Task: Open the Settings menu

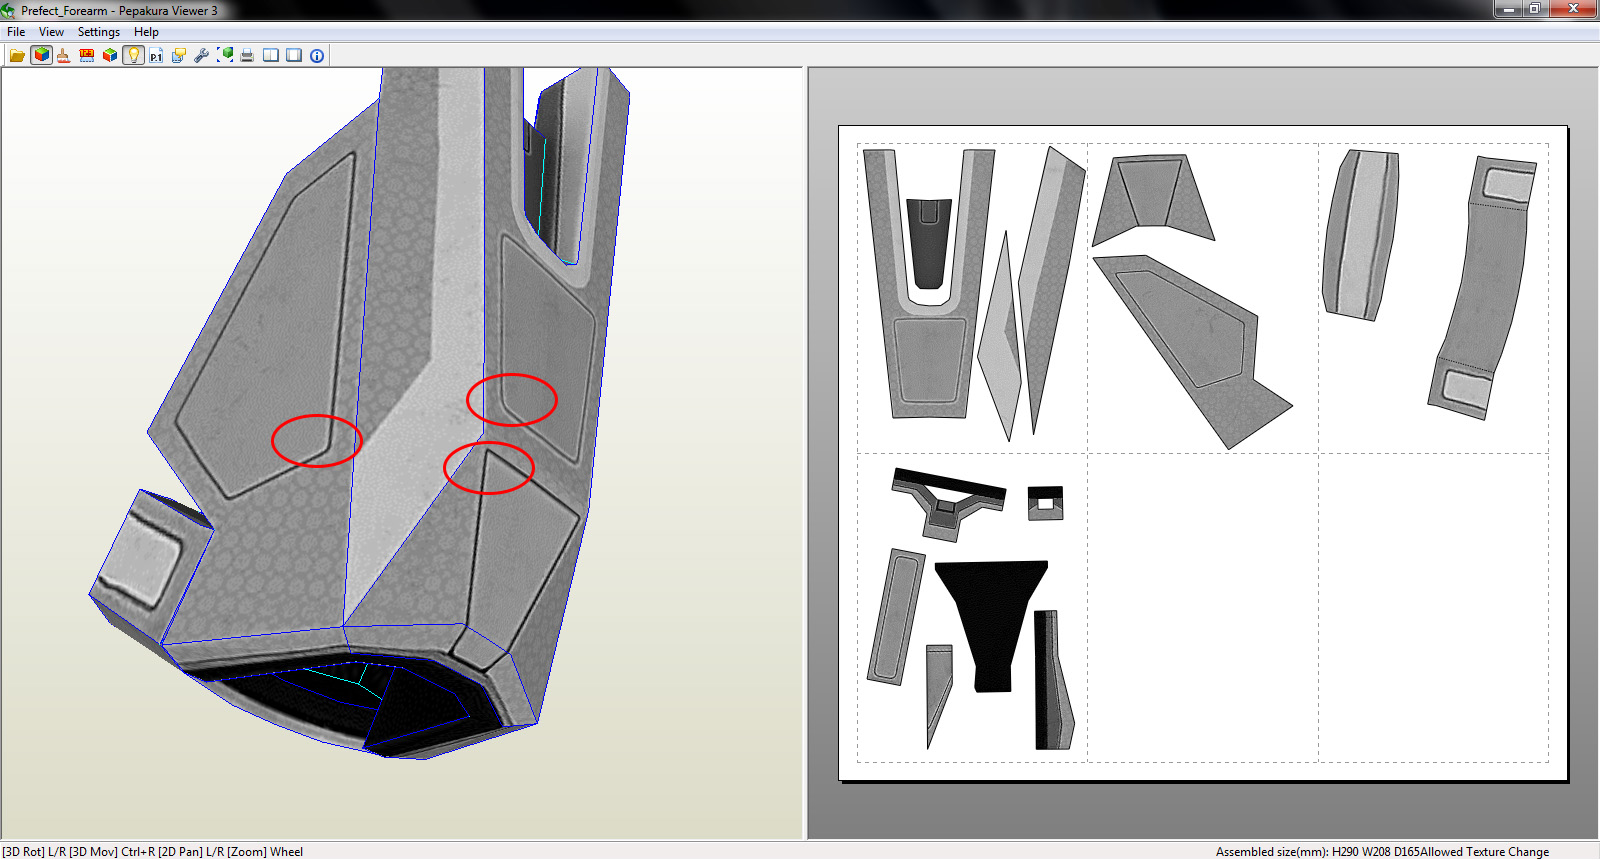Action: (x=99, y=32)
